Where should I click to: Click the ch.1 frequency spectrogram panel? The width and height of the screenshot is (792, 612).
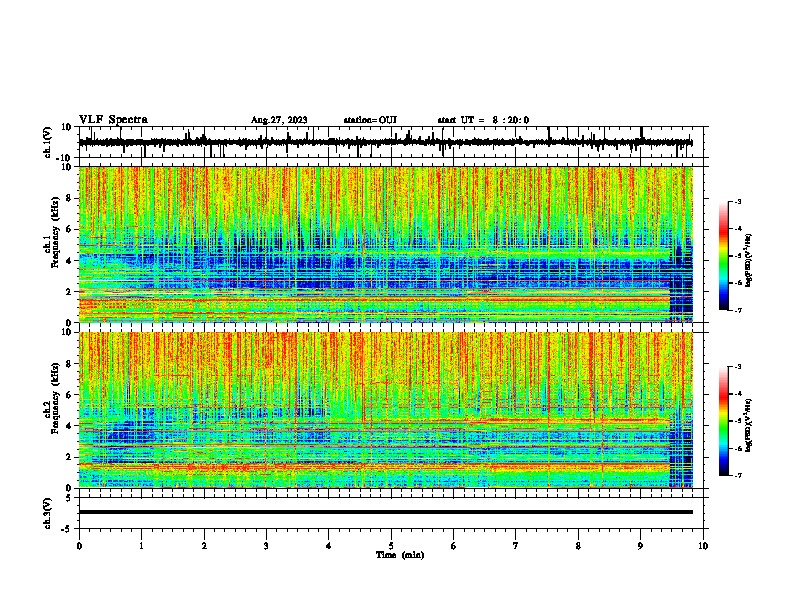click(386, 244)
